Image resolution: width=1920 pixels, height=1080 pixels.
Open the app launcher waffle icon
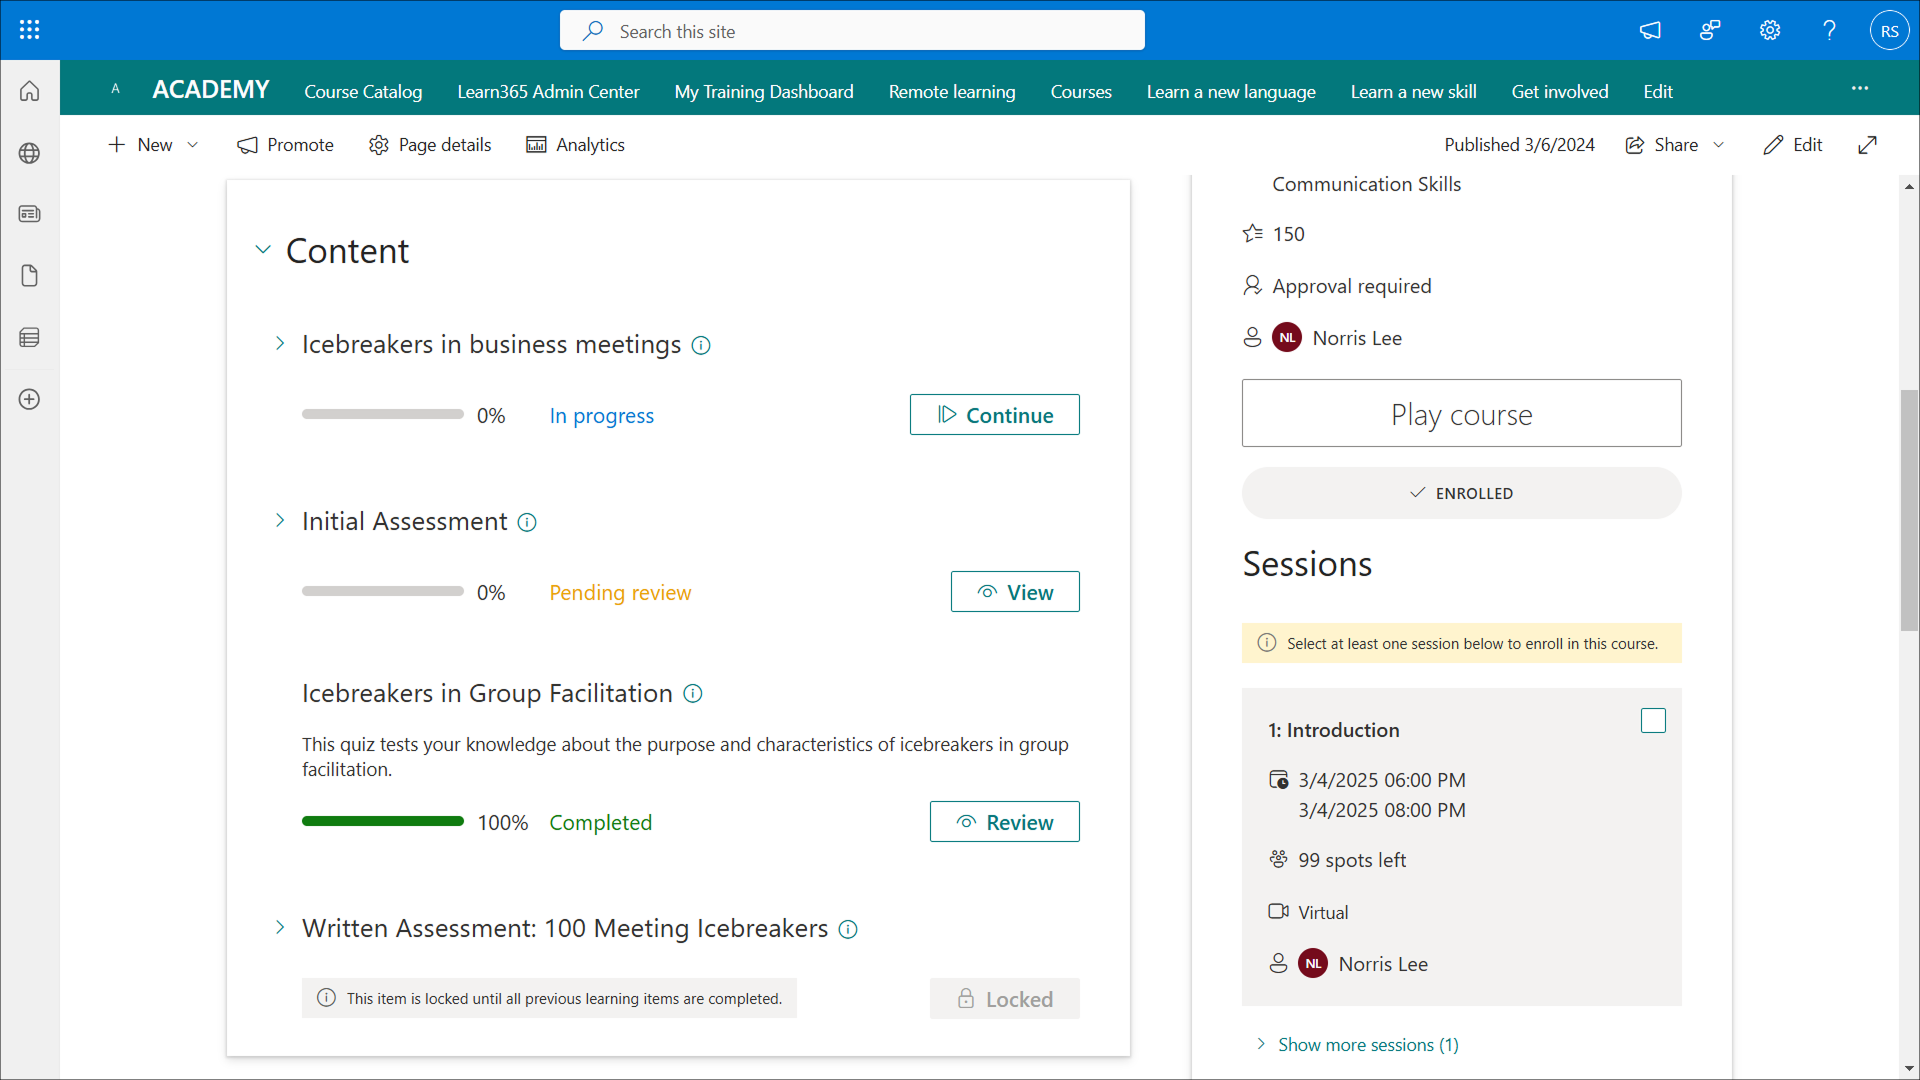29,30
